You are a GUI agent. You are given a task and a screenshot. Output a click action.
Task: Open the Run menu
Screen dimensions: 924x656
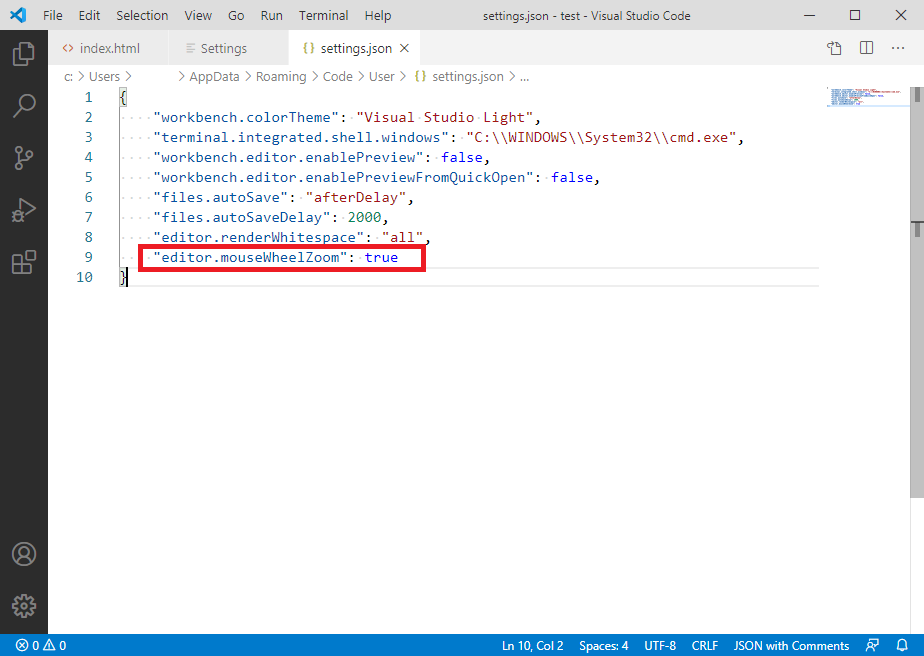pos(272,15)
